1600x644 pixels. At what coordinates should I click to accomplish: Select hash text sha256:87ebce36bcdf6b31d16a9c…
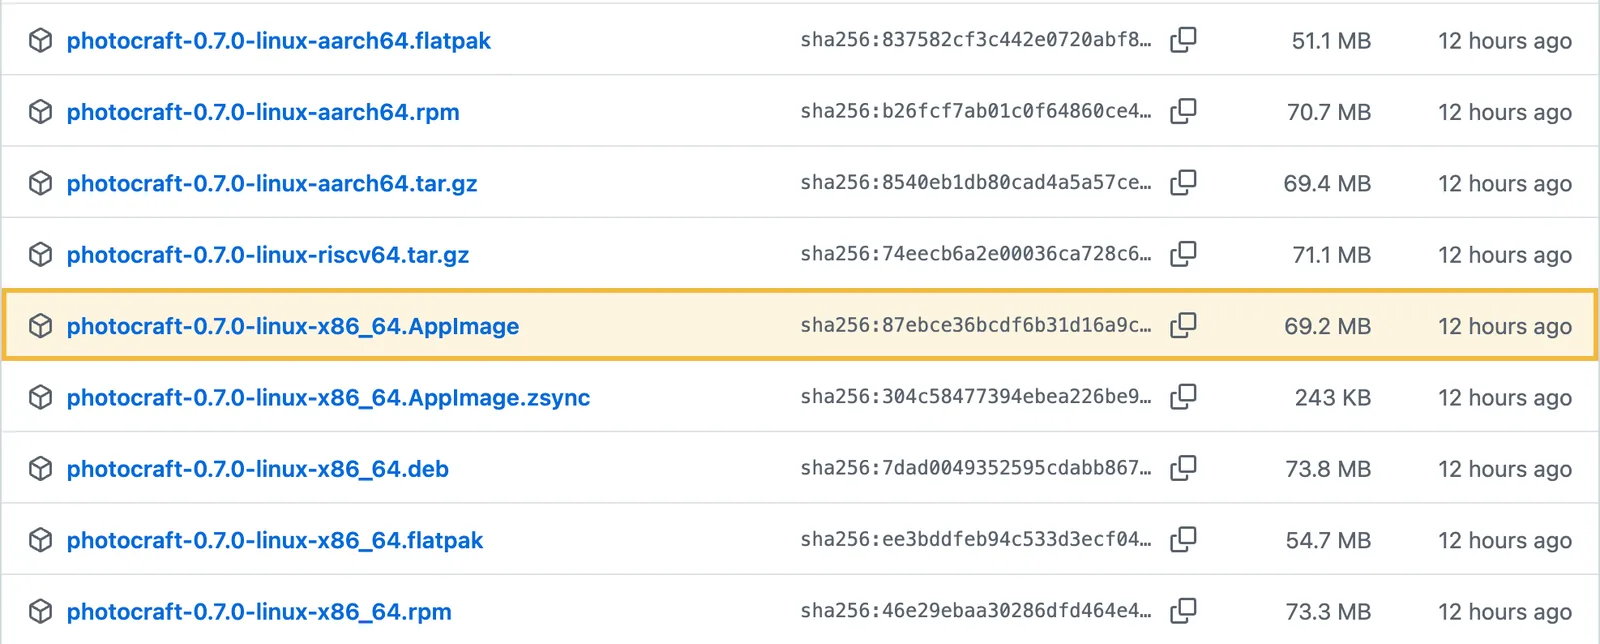point(976,325)
